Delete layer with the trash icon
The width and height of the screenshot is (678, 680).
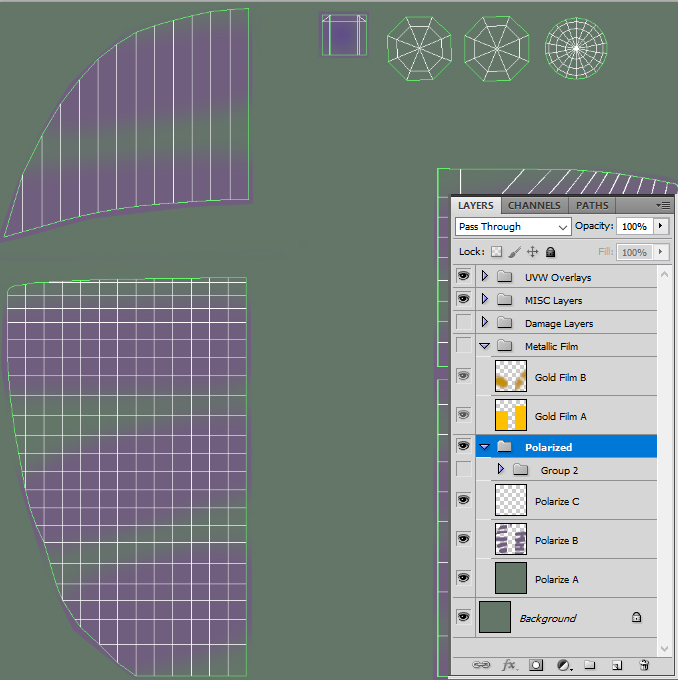coord(644,665)
